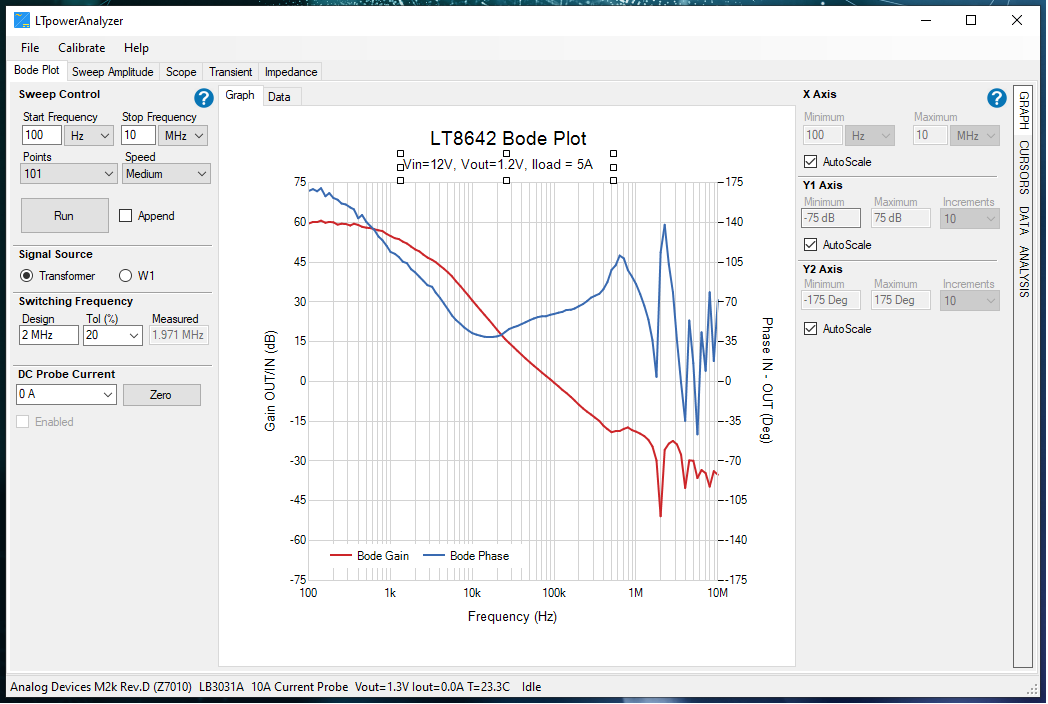Click the Zero button

pyautogui.click(x=161, y=395)
